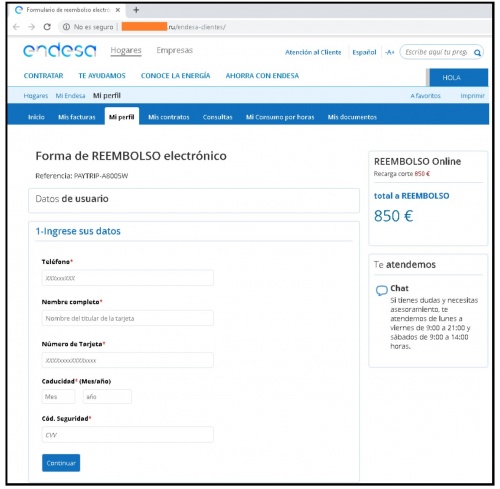
Task: Click the browser back arrow
Action: pyautogui.click(x=16, y=27)
